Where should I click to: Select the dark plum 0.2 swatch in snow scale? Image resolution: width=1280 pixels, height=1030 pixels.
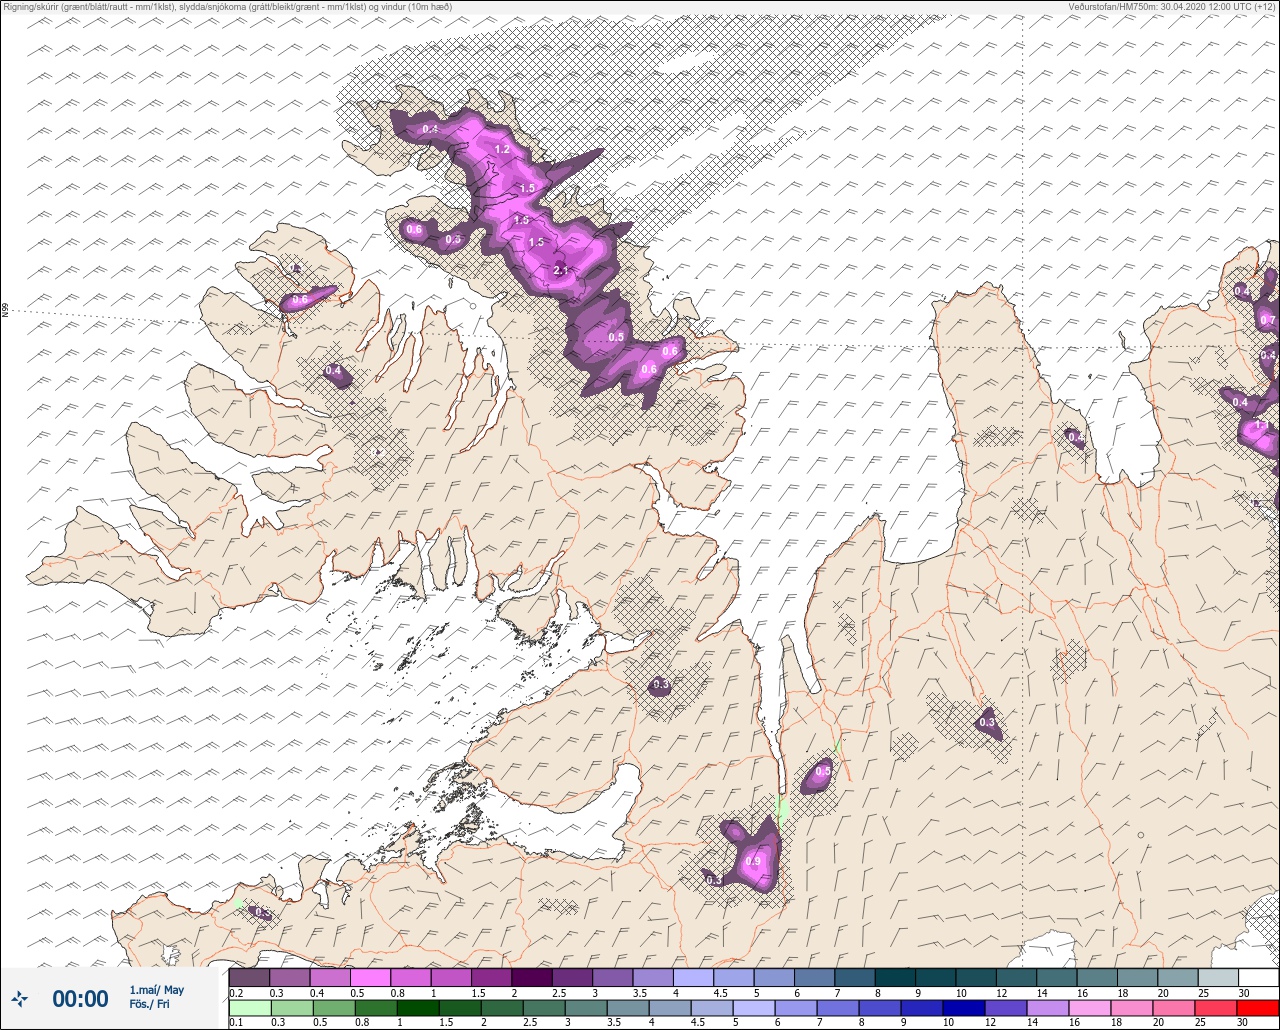[x=249, y=977]
